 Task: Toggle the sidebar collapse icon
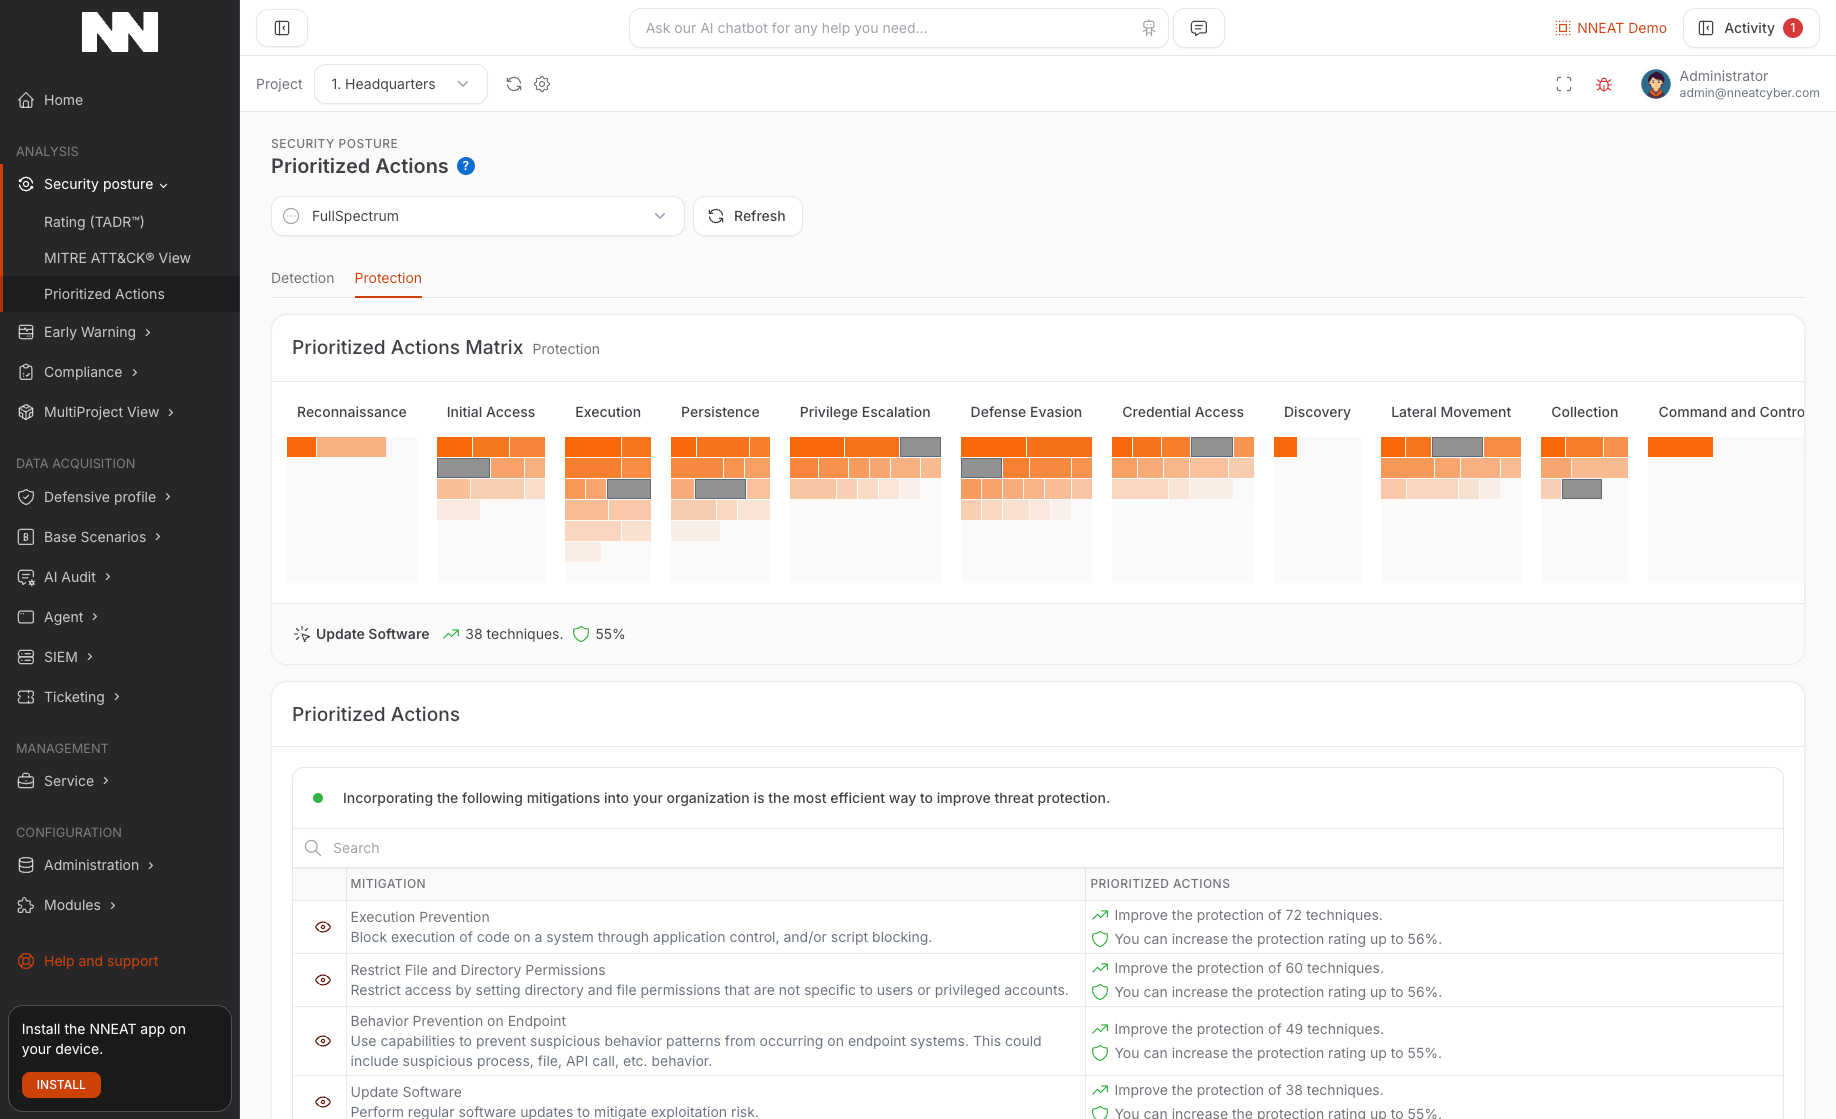tap(282, 28)
